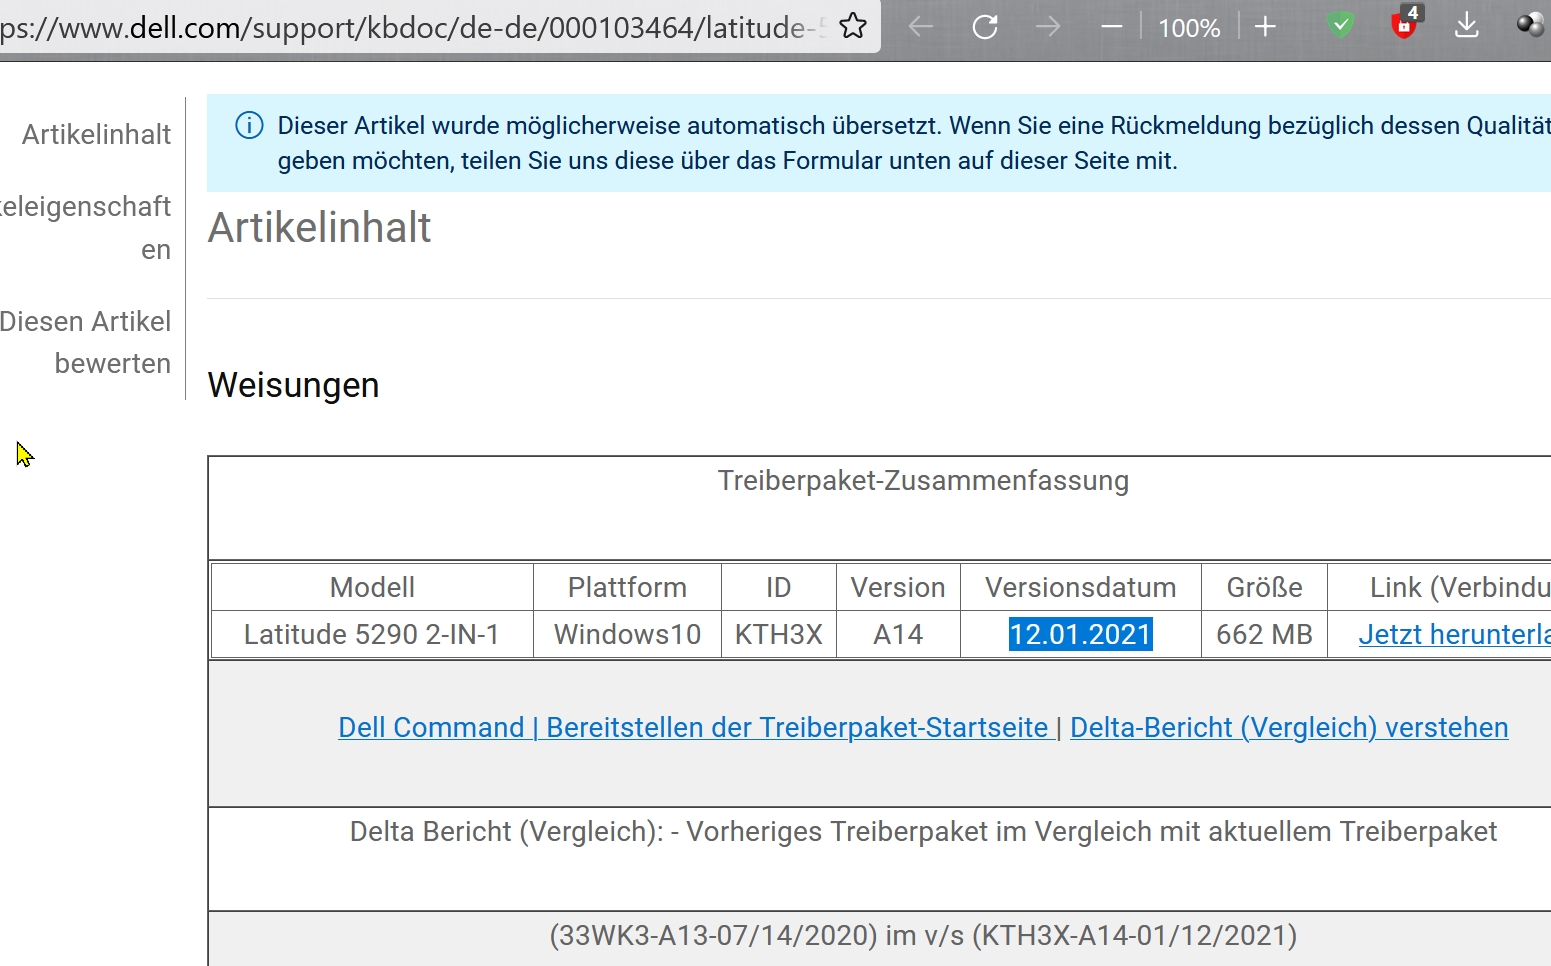The height and width of the screenshot is (966, 1551).
Task: Click the Plattform column header
Action: point(627,587)
